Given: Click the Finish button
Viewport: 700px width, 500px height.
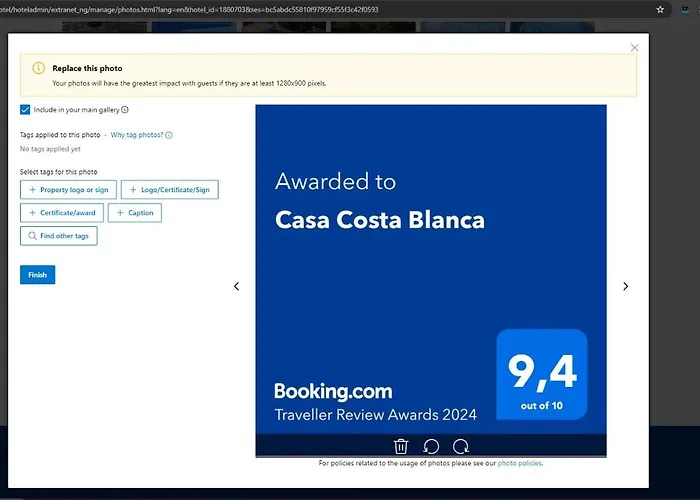Looking at the screenshot, I should coord(38,275).
